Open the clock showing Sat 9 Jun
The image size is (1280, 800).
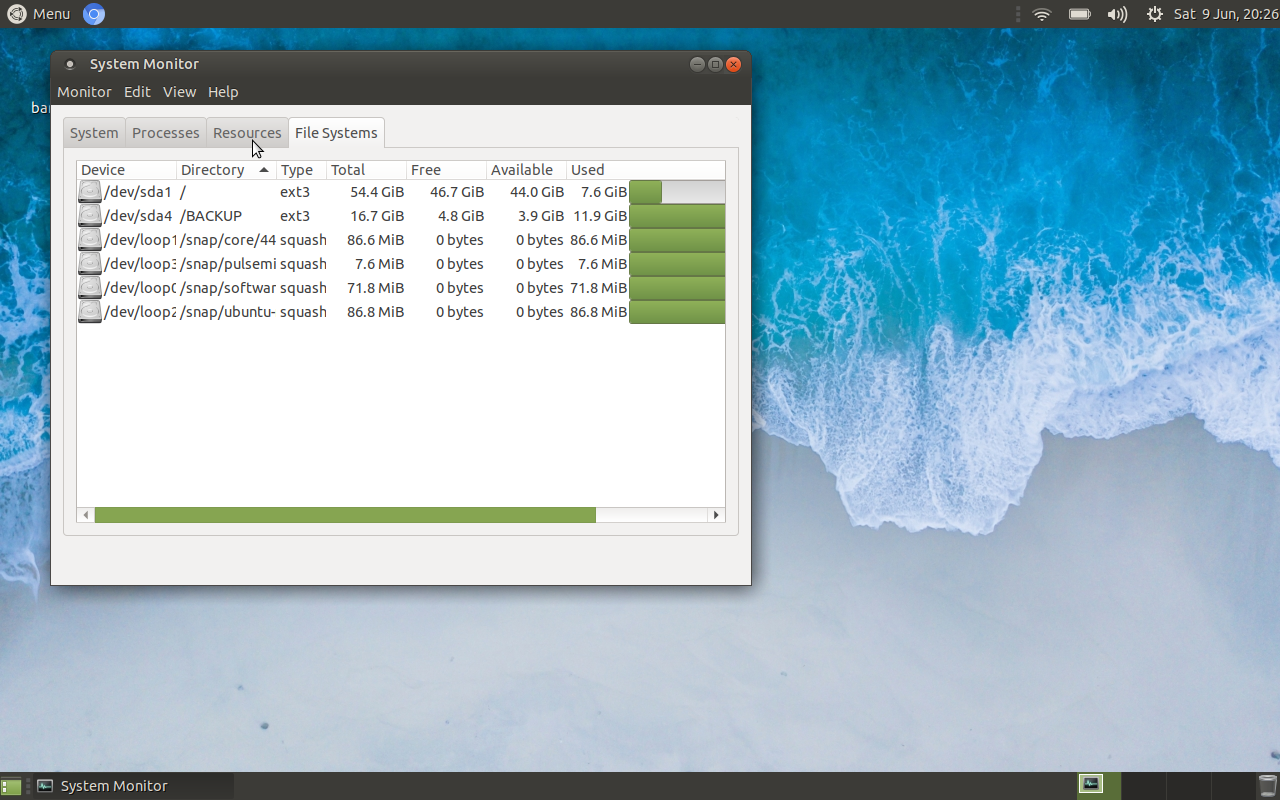(1226, 14)
